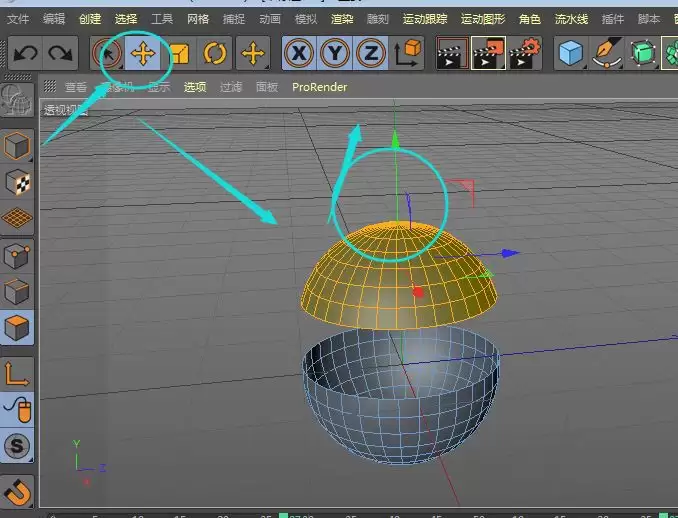Switch to Points mode in sidebar
Image resolution: width=678 pixels, height=518 pixels.
(x=17, y=255)
